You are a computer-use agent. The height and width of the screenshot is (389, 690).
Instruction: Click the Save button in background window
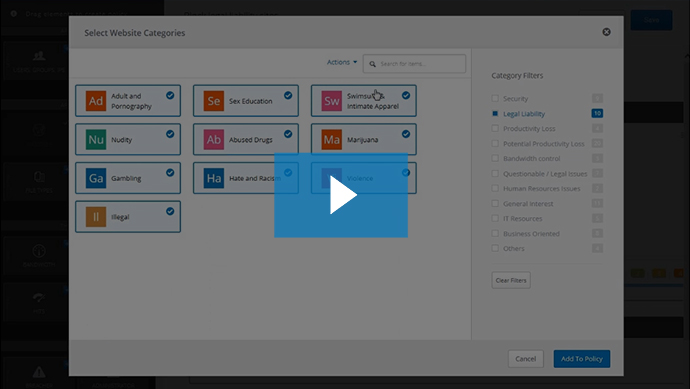coord(651,20)
